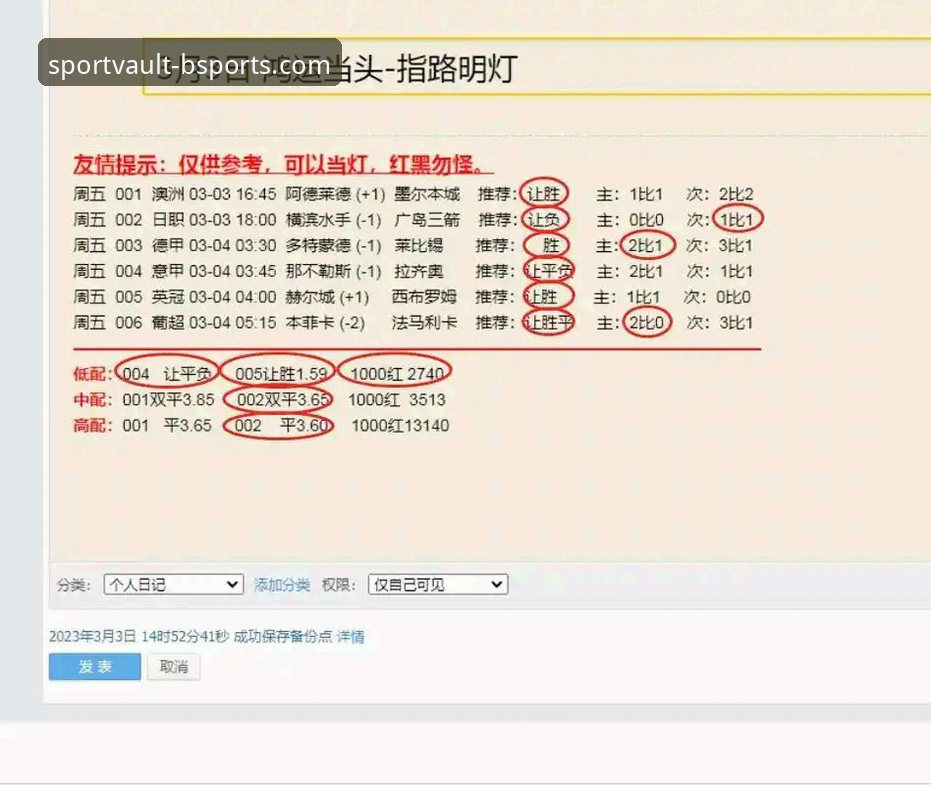Click main score 0比0 in row 002
The image size is (931, 785).
(647, 220)
